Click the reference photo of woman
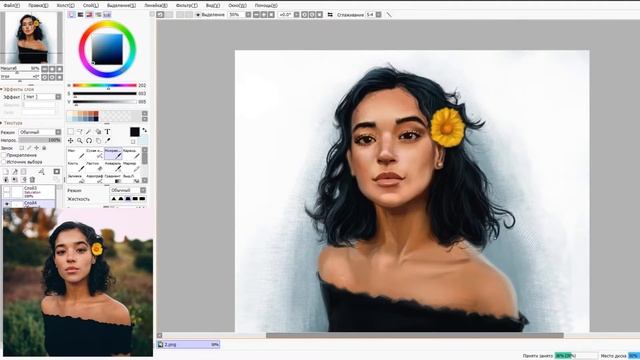The height and width of the screenshot is (360, 640). coord(78,282)
